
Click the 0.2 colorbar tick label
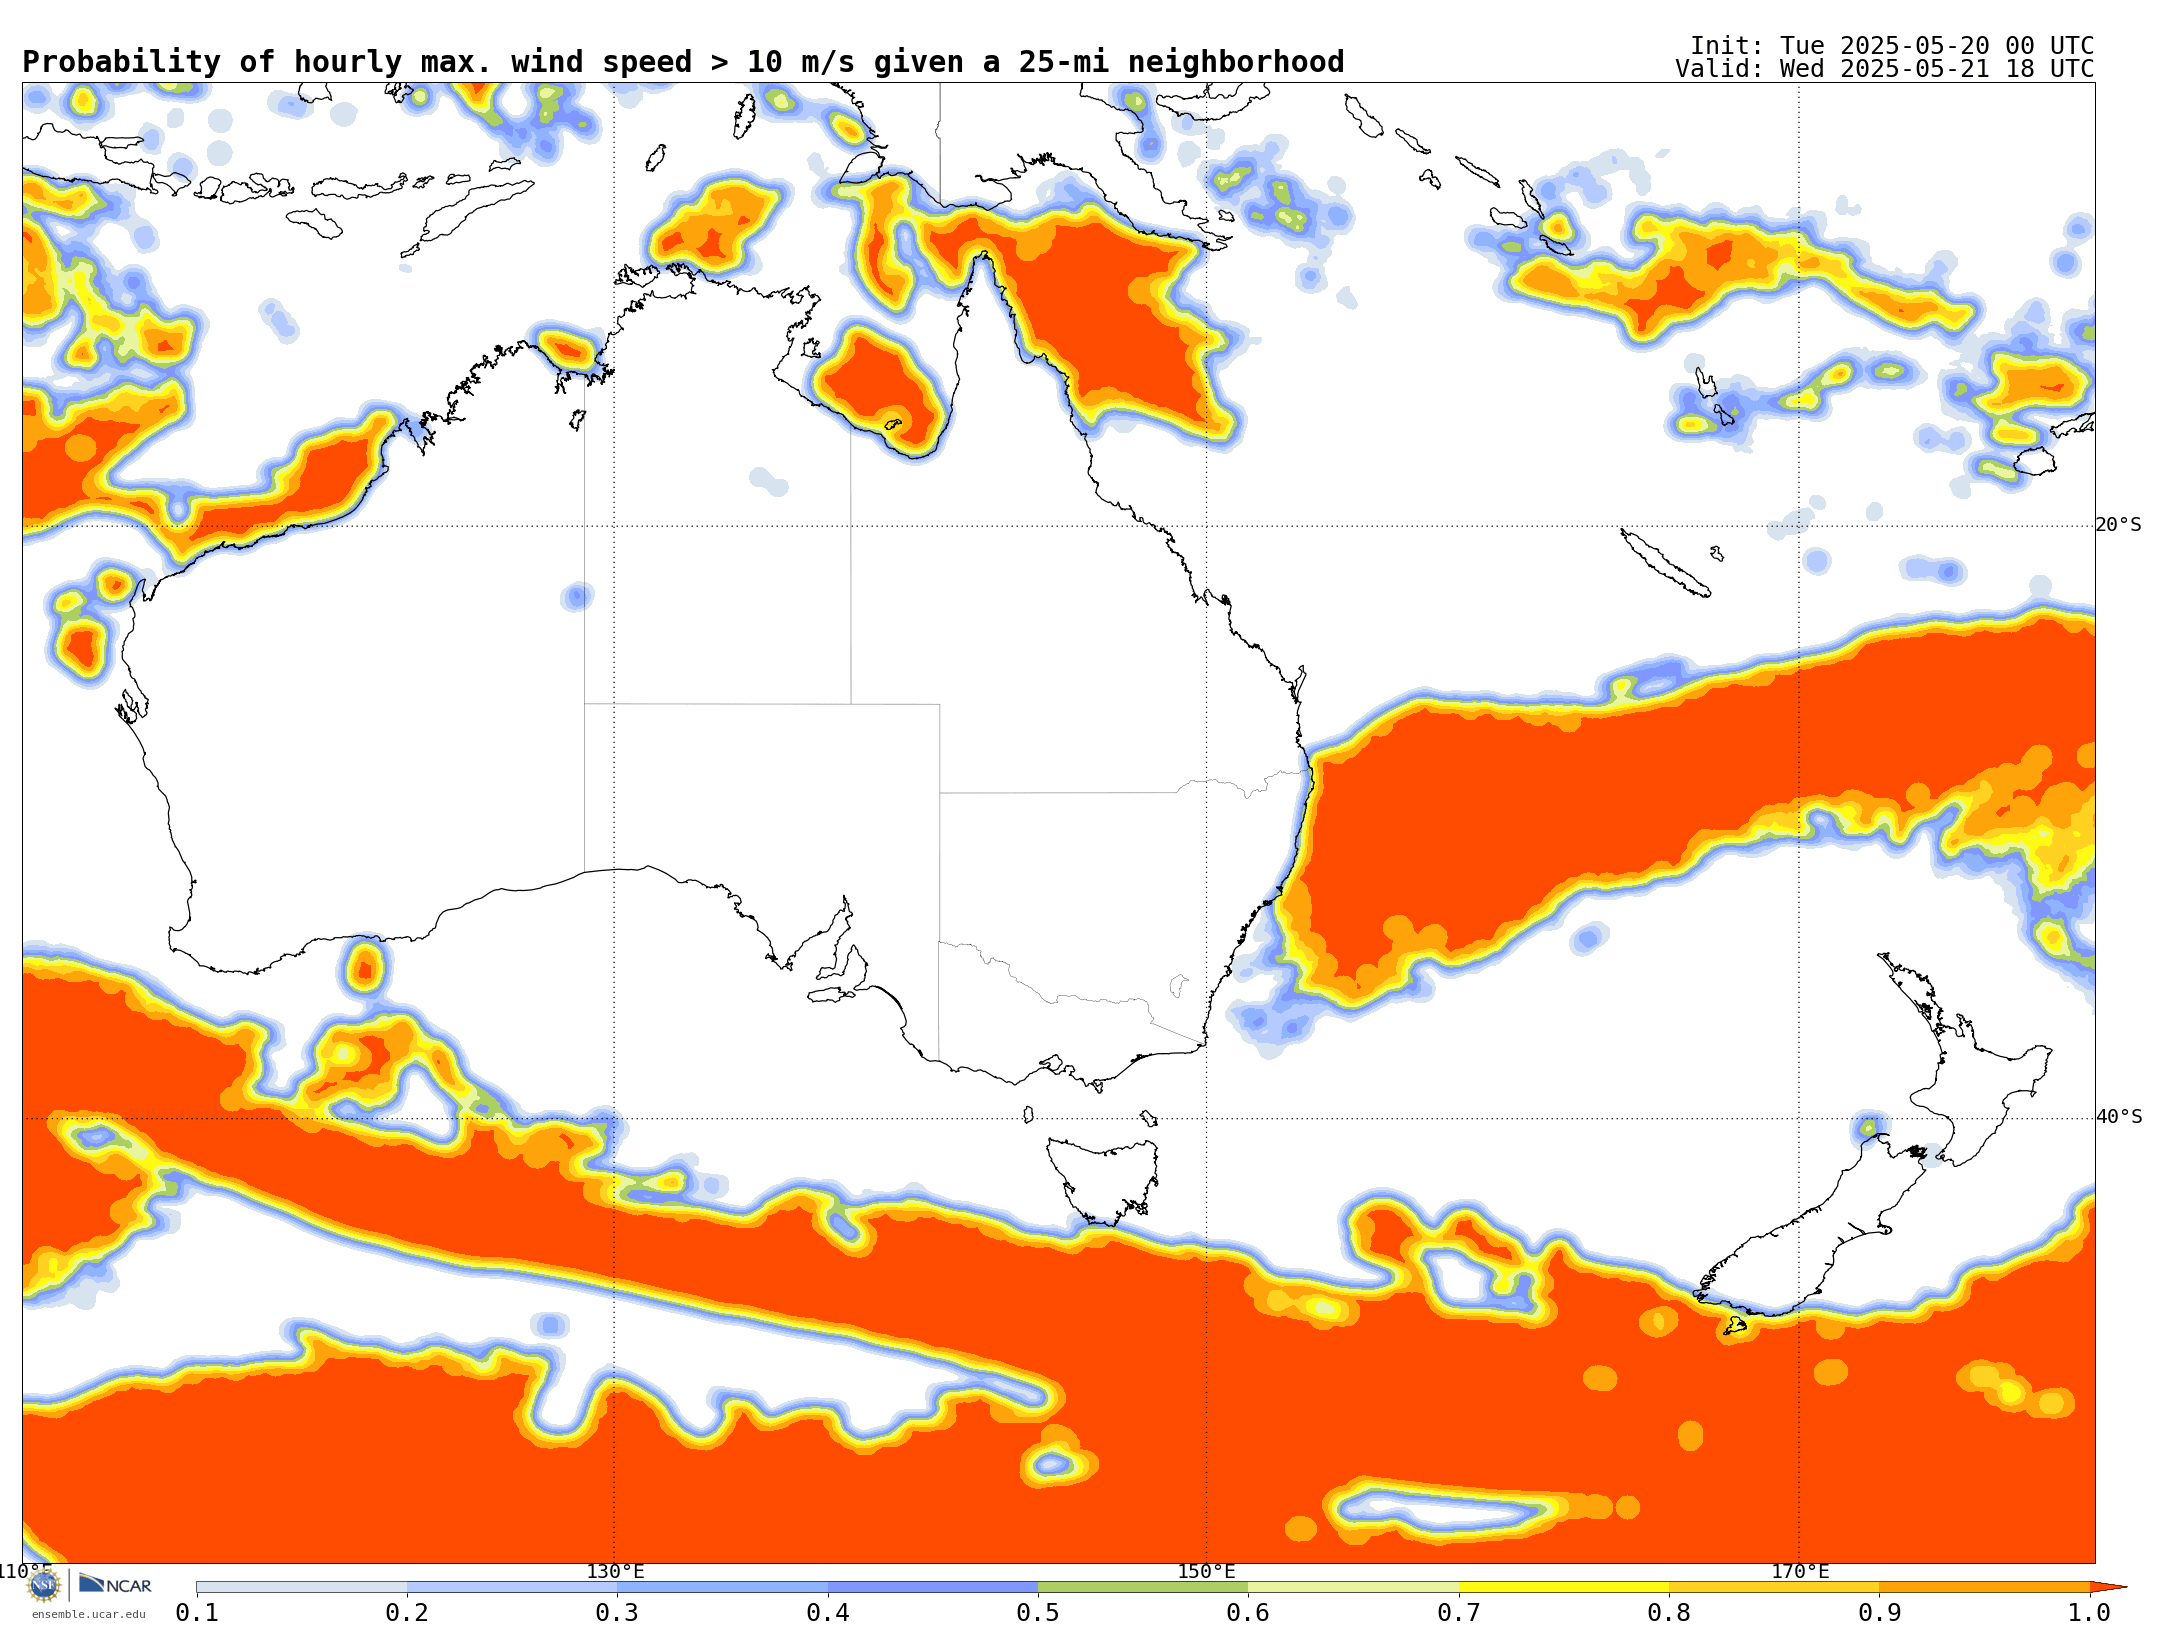click(x=407, y=1612)
